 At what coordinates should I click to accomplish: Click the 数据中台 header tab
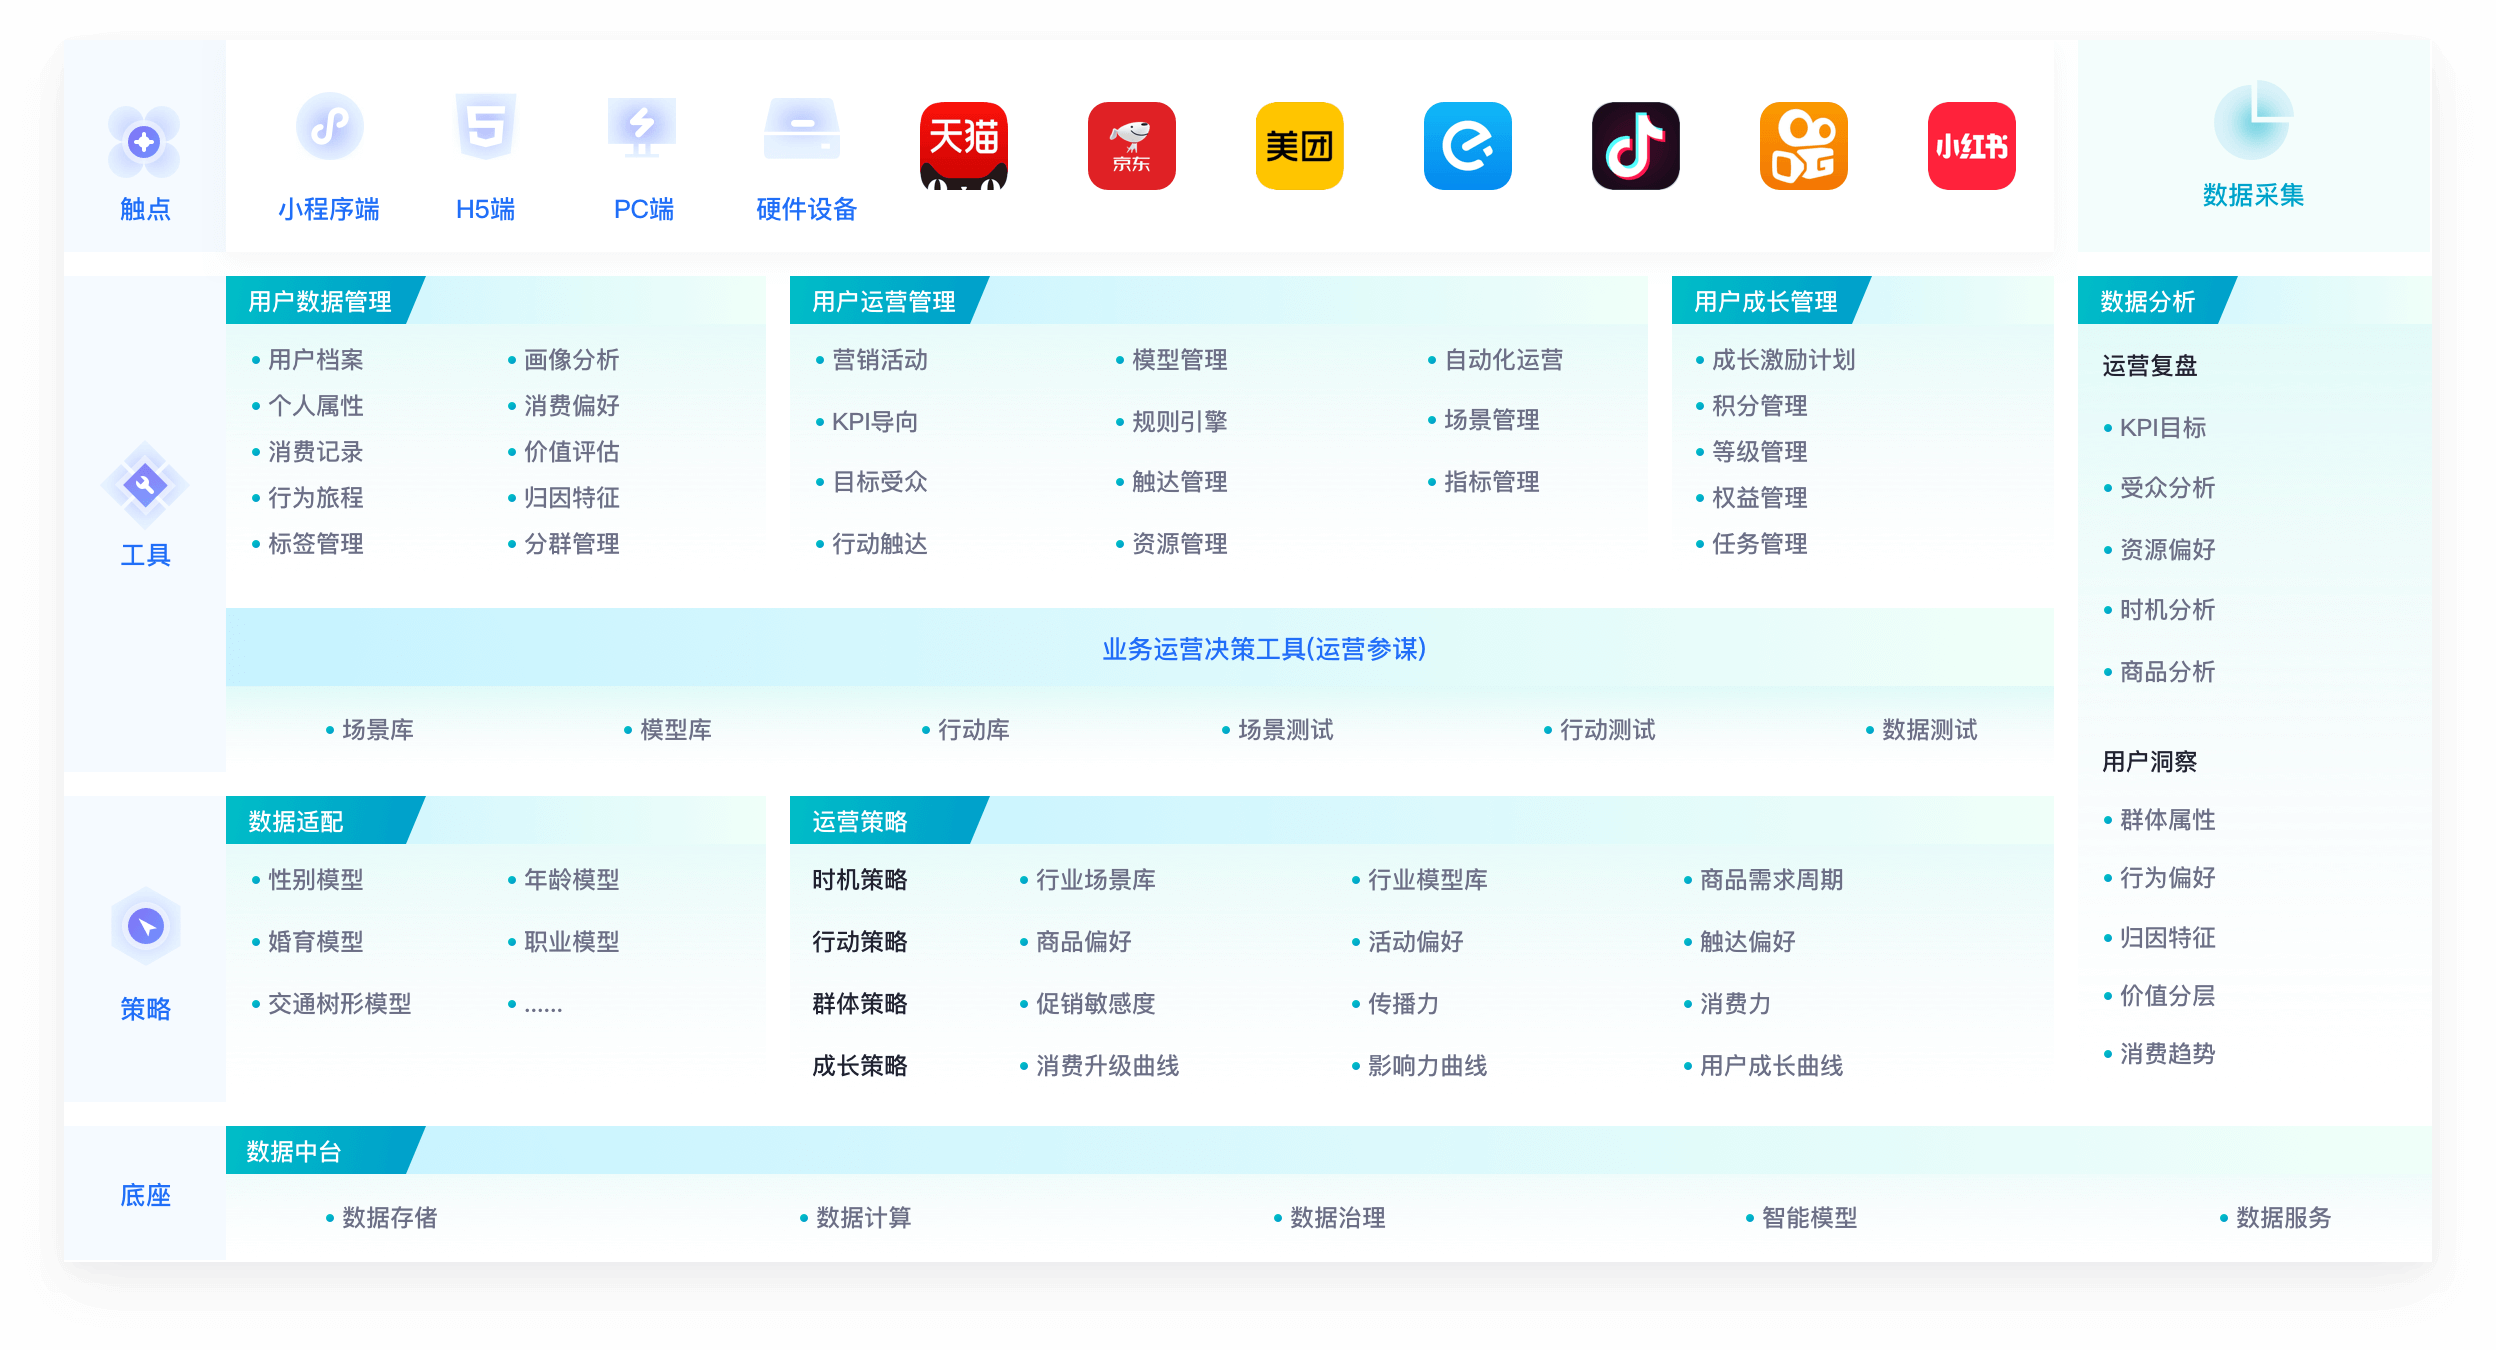294,1151
